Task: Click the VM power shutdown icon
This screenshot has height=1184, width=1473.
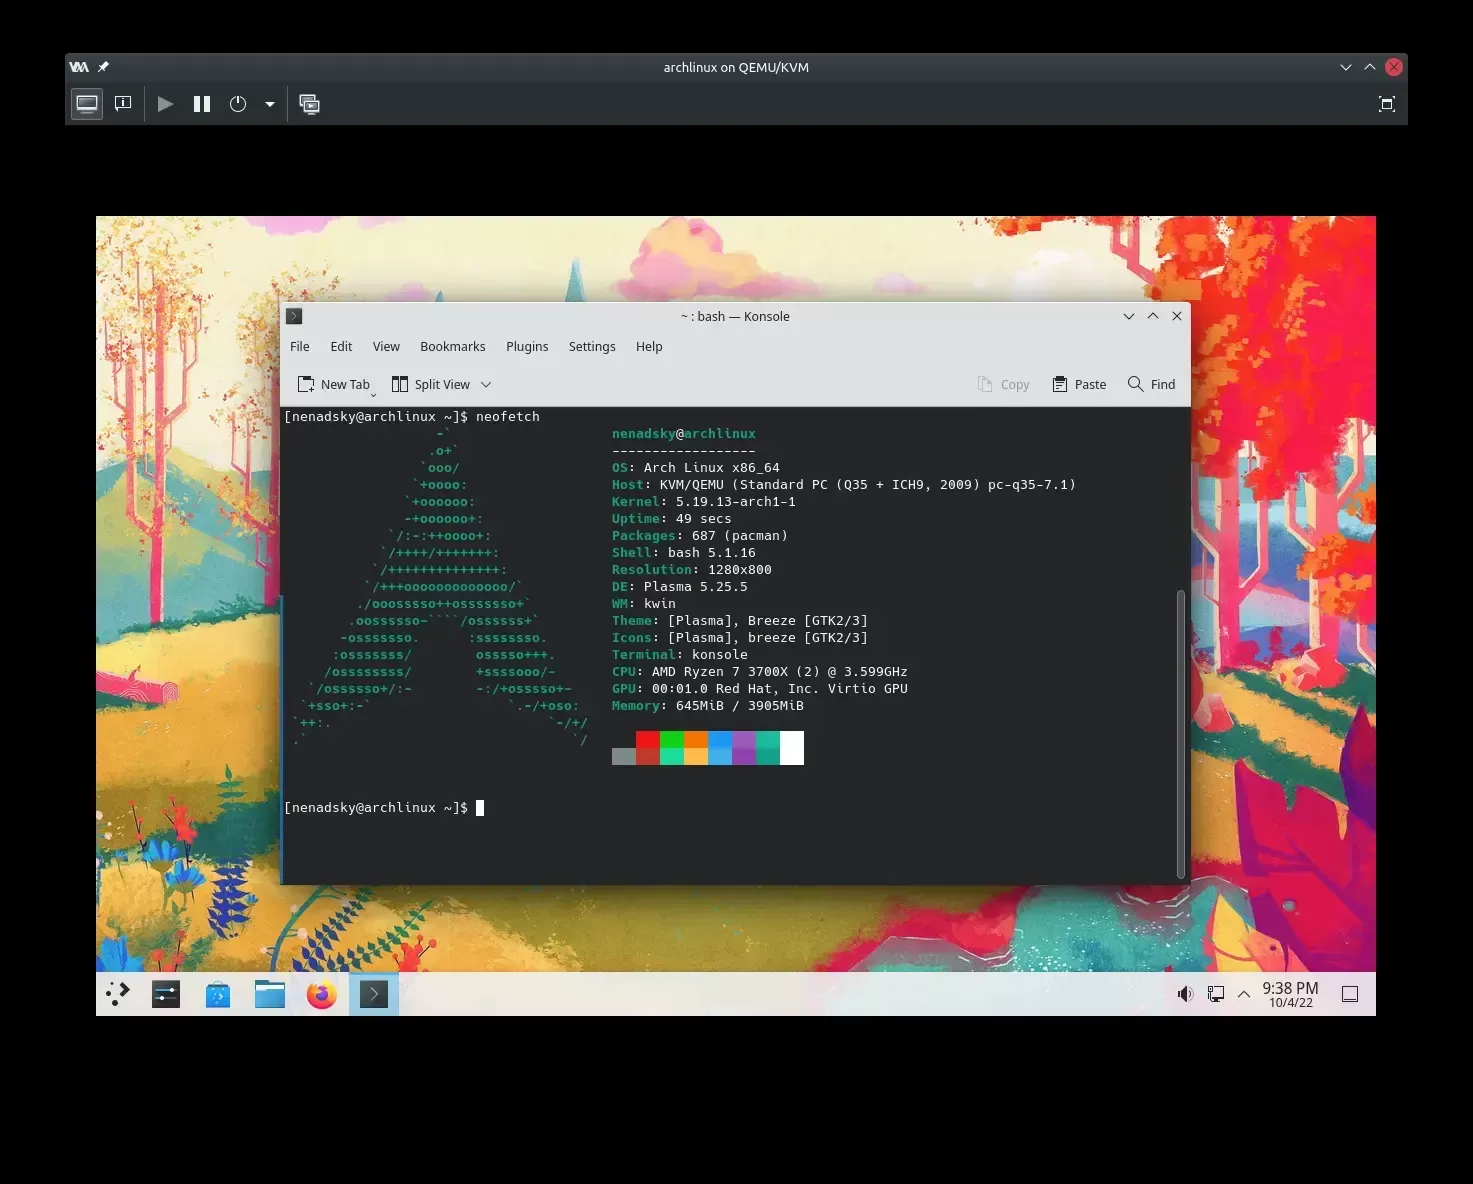Action: (x=238, y=104)
